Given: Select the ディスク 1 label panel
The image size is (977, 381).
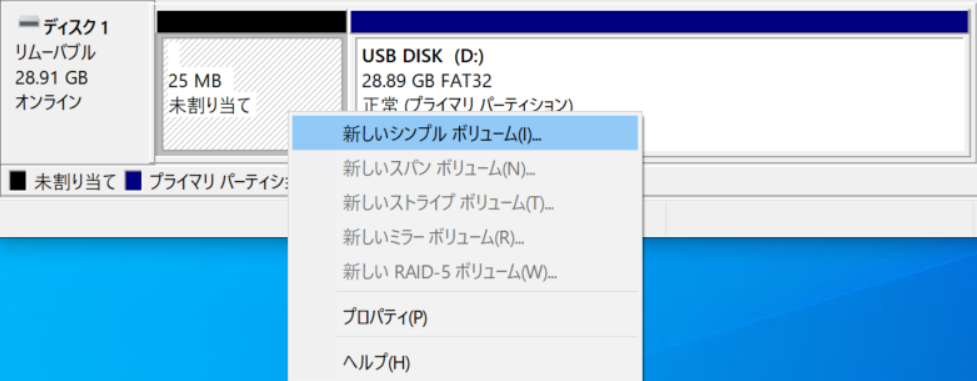Looking at the screenshot, I should pos(77,82).
